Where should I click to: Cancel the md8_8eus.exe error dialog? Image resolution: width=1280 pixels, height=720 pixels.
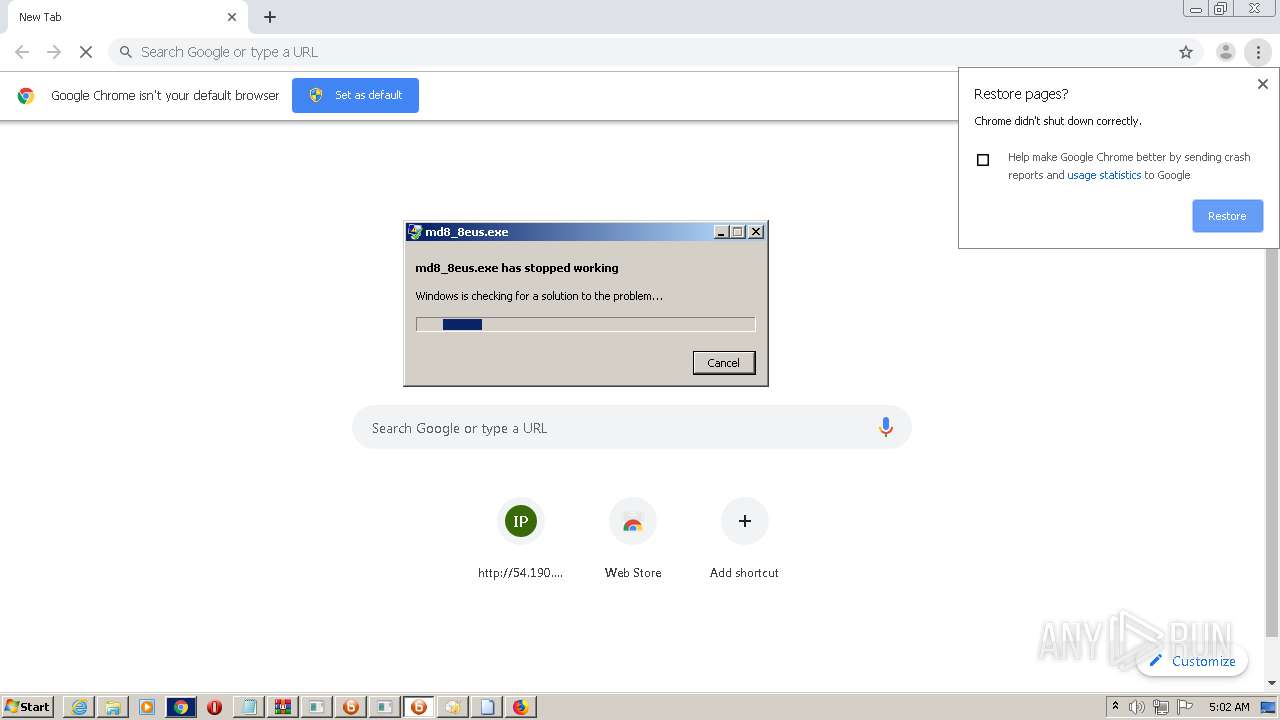(x=724, y=363)
